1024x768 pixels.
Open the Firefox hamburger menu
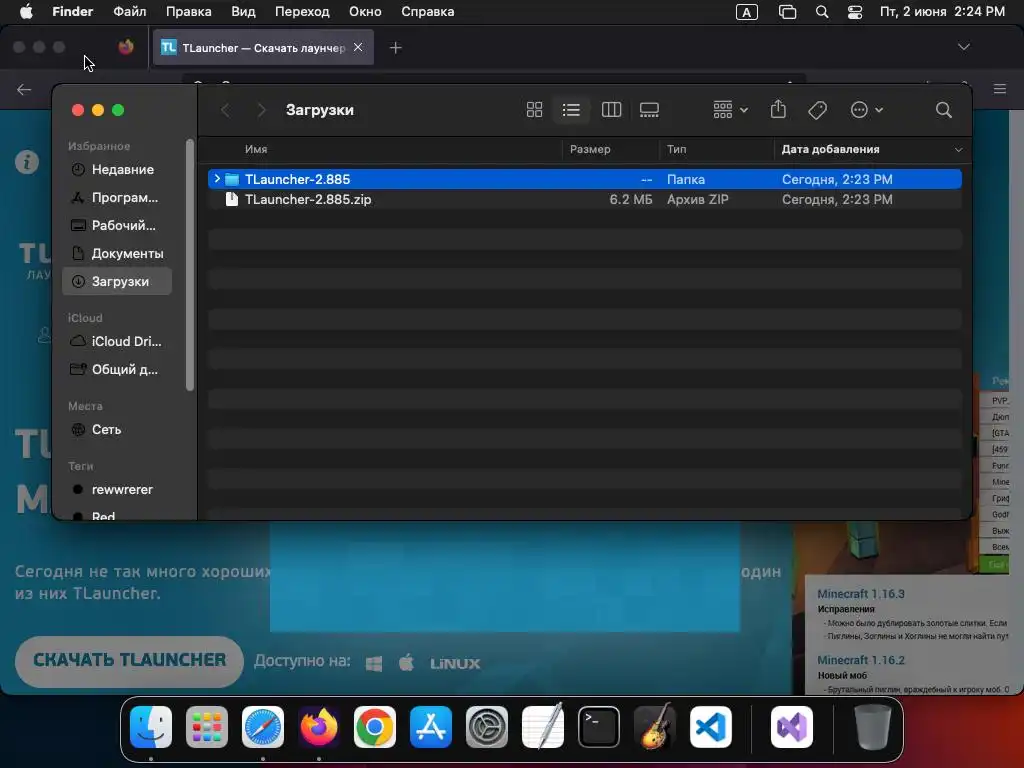(999, 89)
